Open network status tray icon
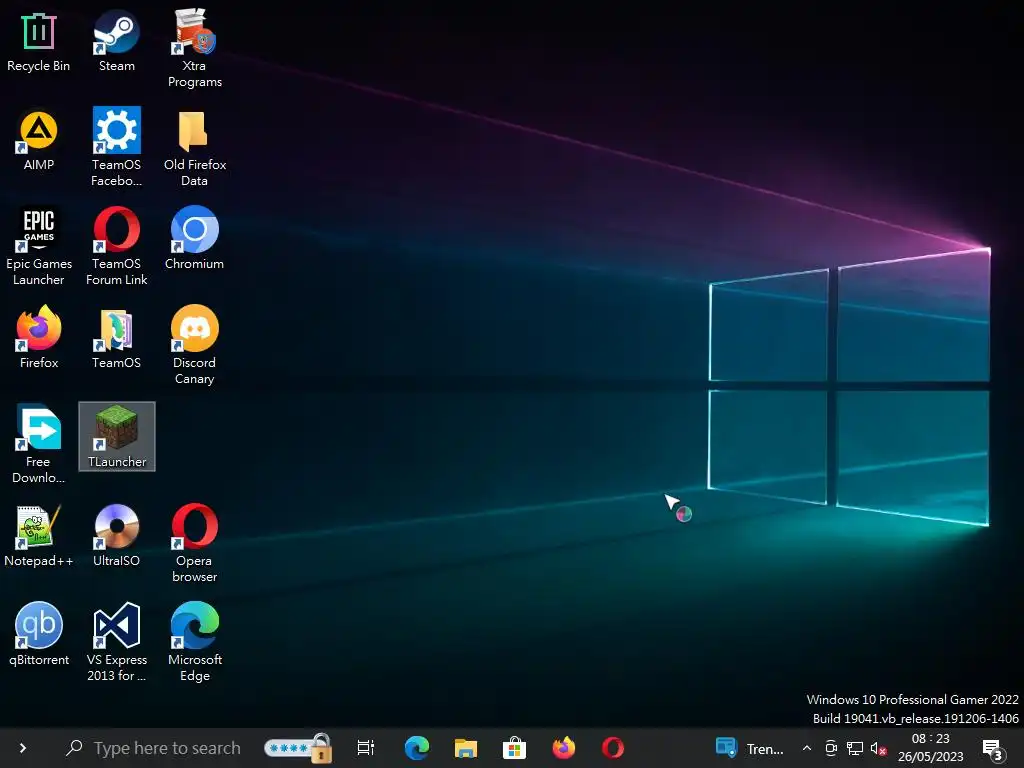1024x768 pixels. (855, 748)
